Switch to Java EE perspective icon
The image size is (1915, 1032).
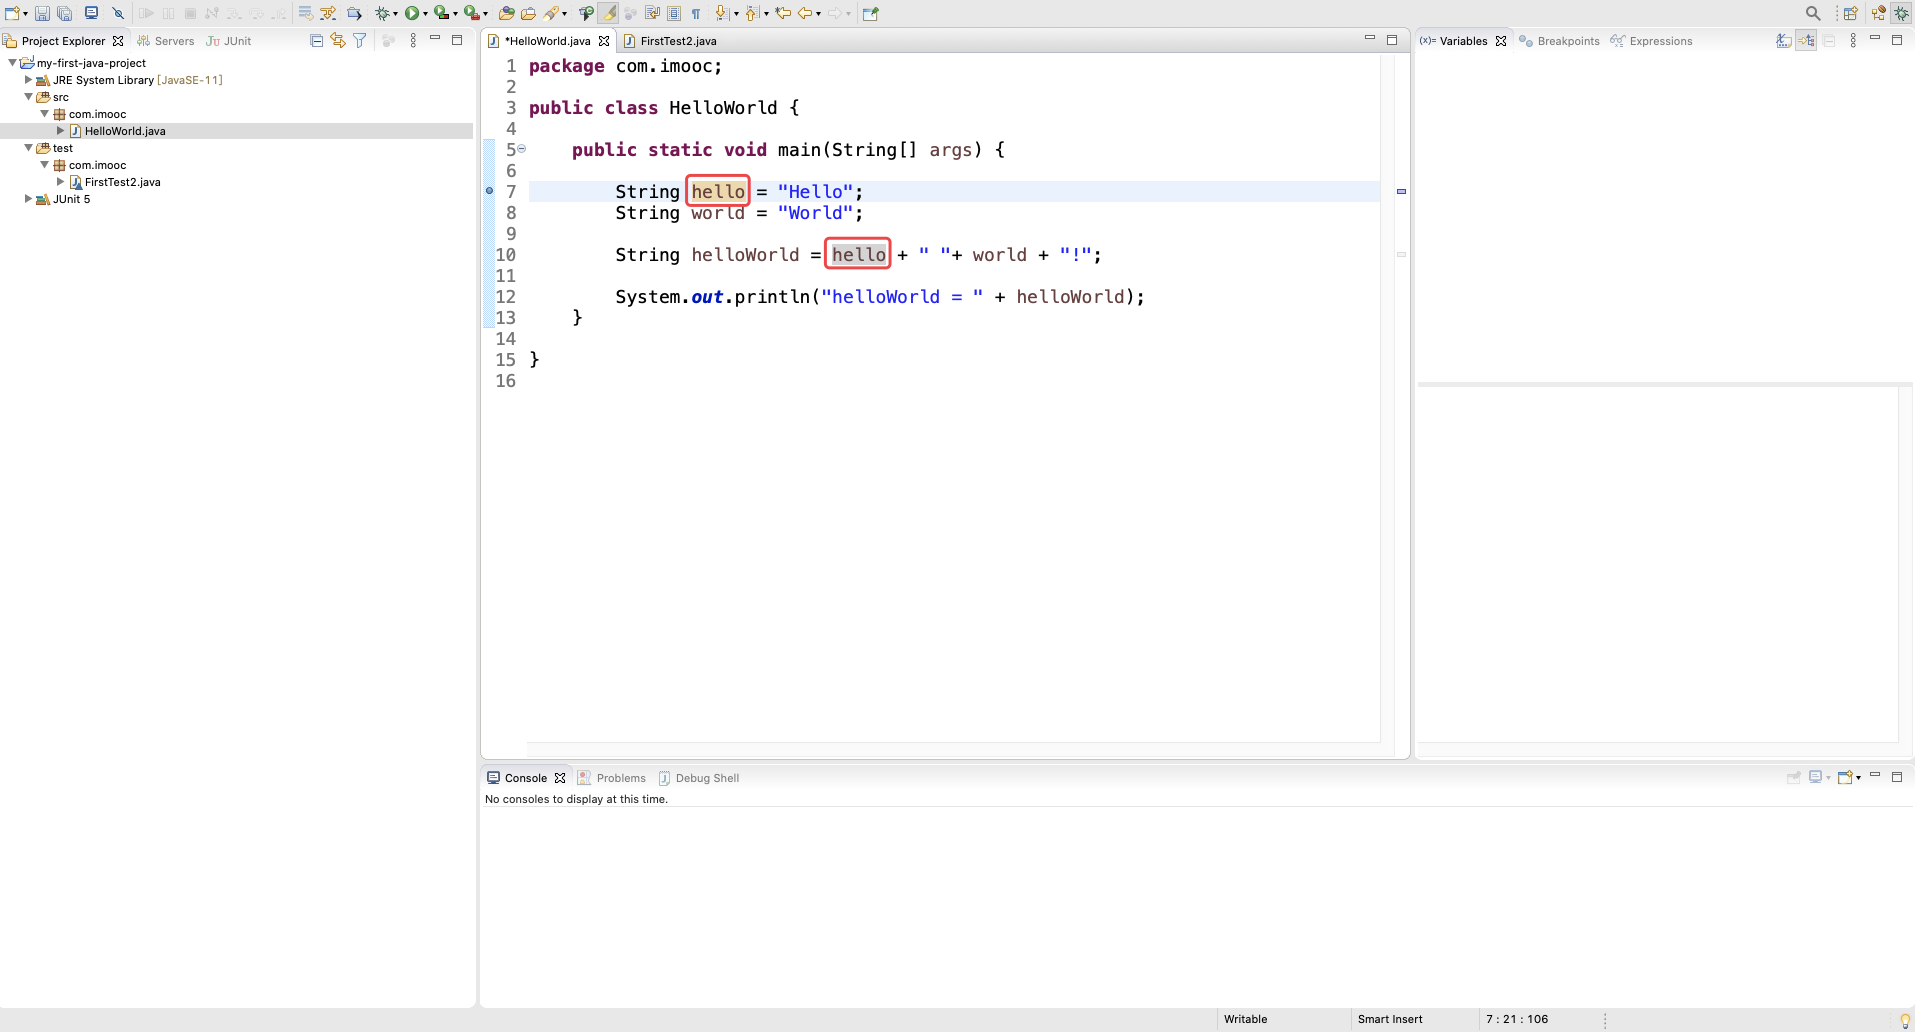pyautogui.click(x=1879, y=13)
